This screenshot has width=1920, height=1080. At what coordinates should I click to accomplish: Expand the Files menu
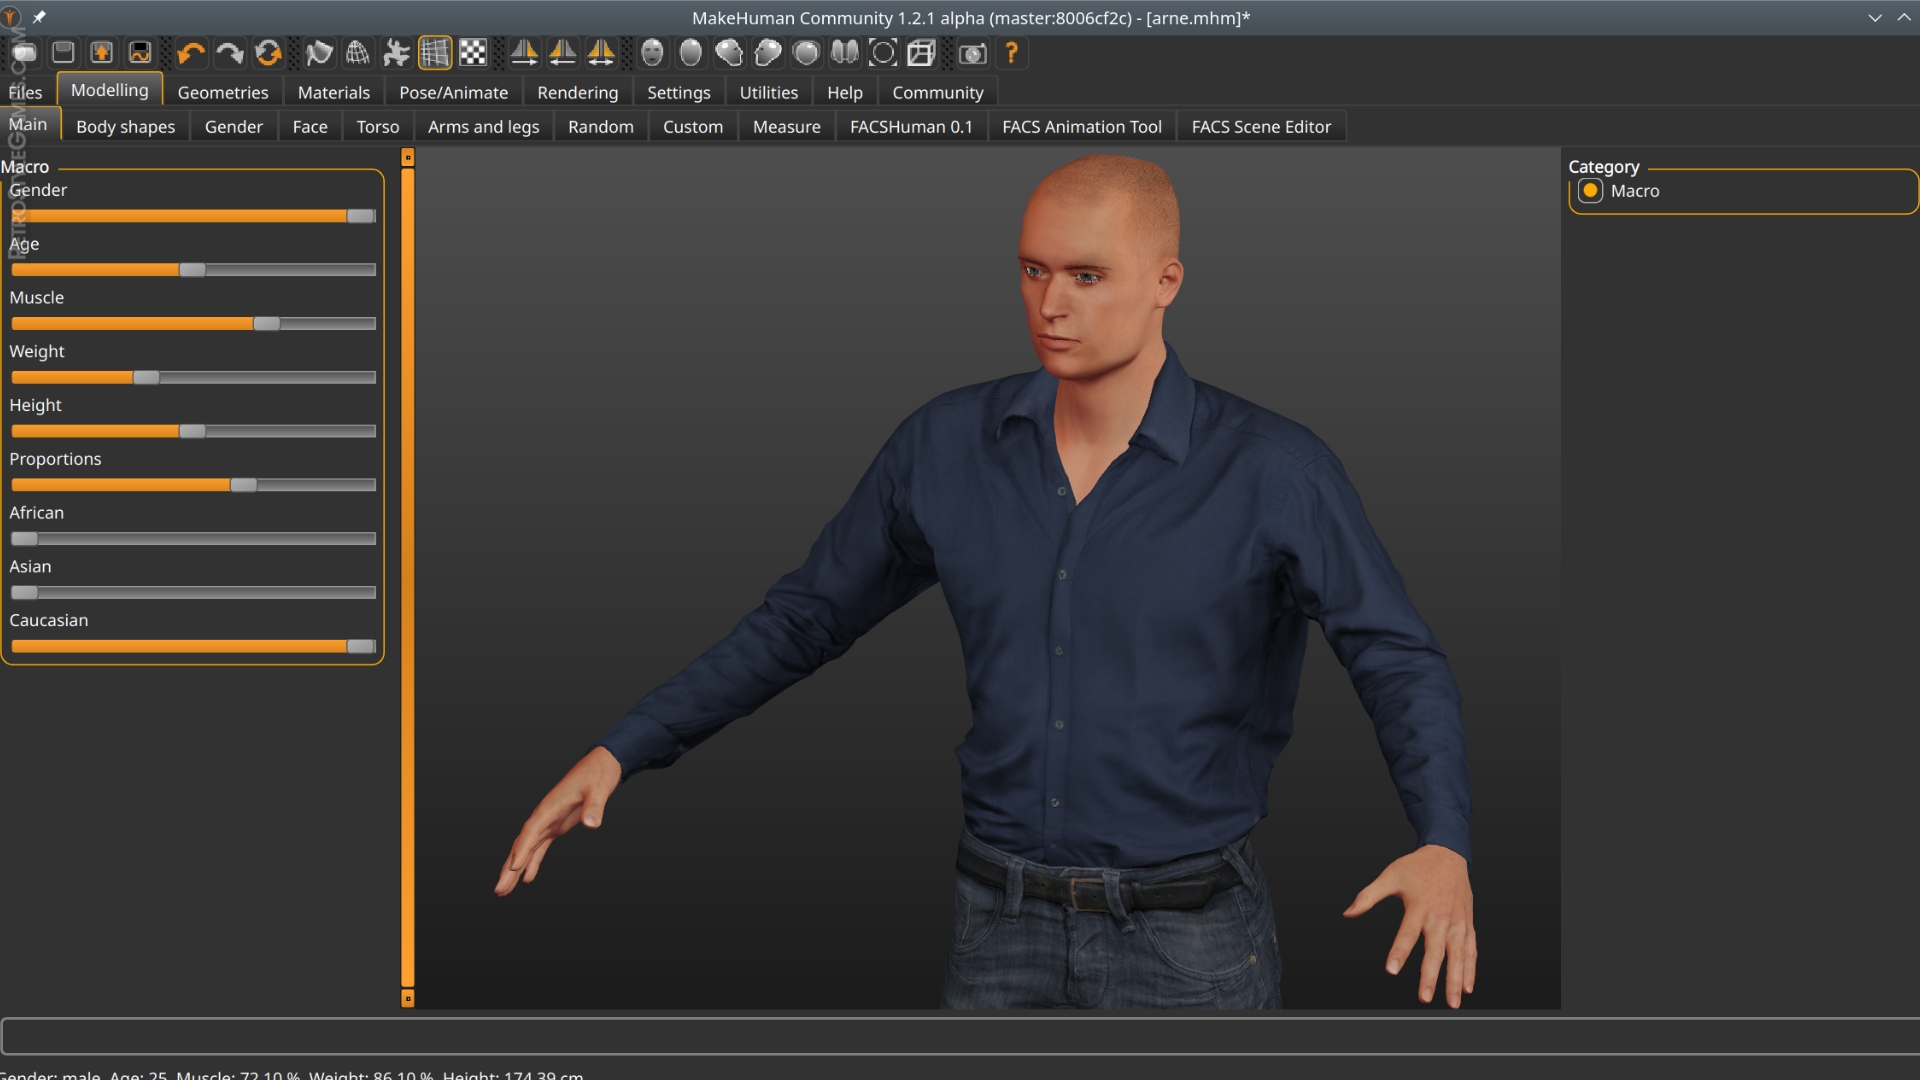[x=25, y=92]
